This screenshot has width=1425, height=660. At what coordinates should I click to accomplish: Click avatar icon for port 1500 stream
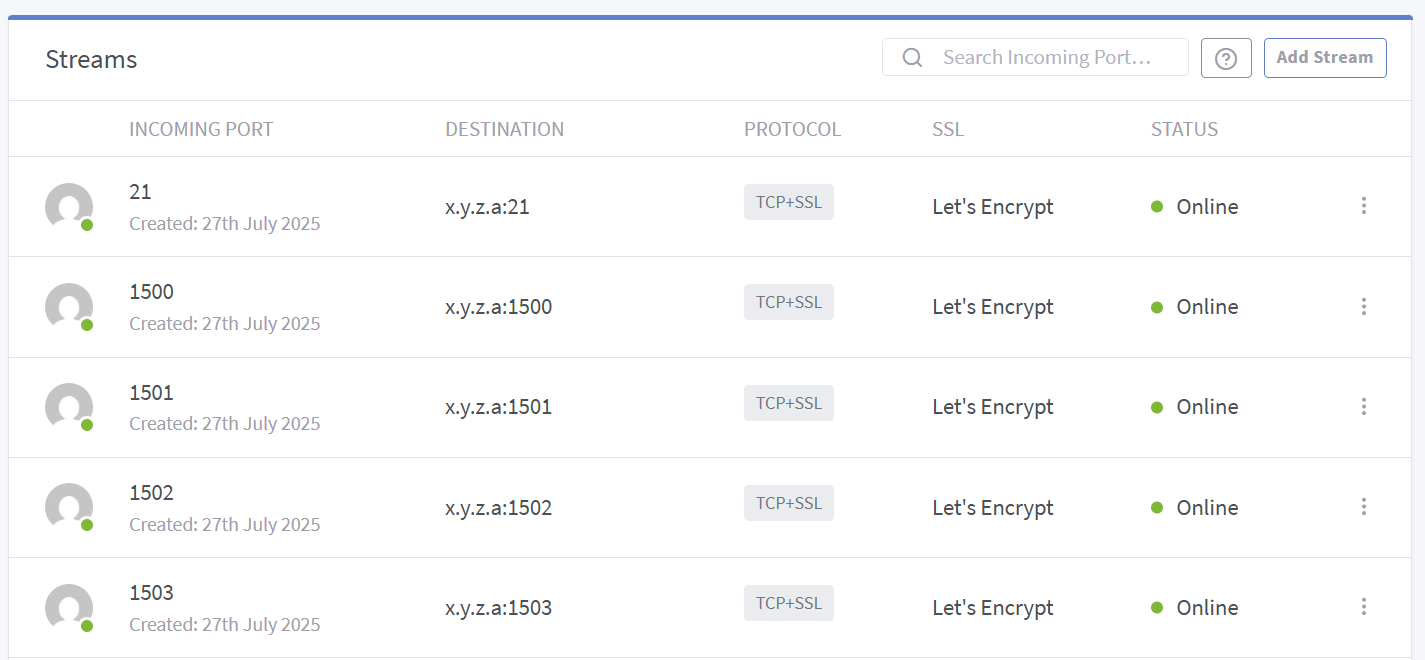69,307
